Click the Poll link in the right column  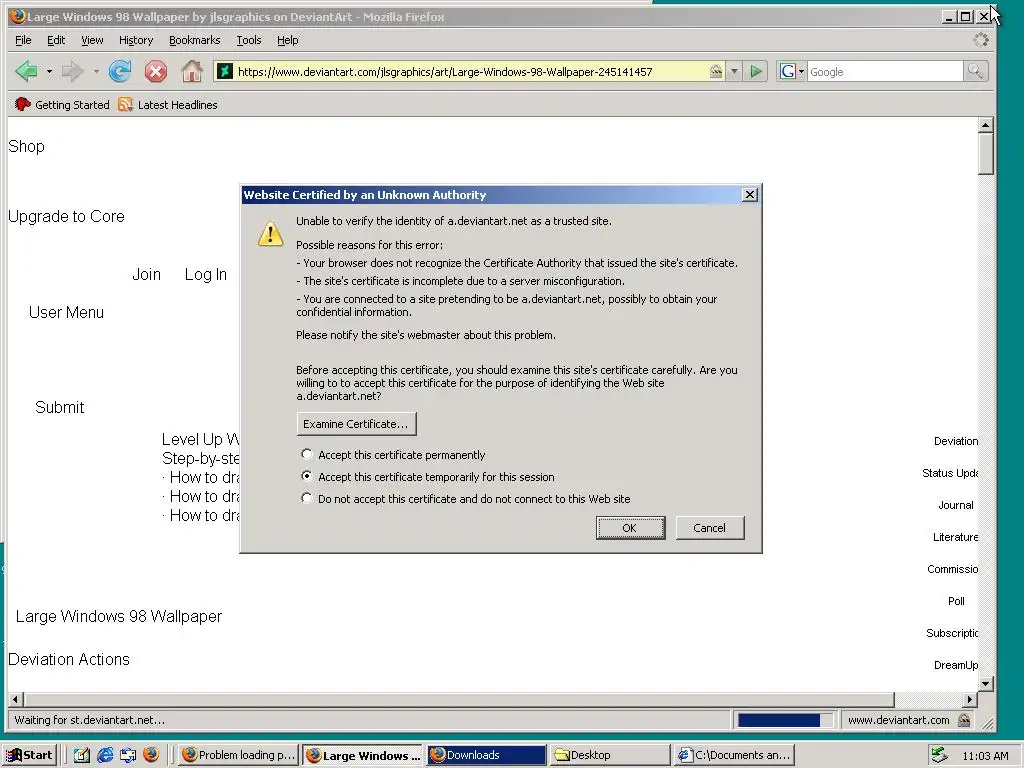tap(956, 601)
